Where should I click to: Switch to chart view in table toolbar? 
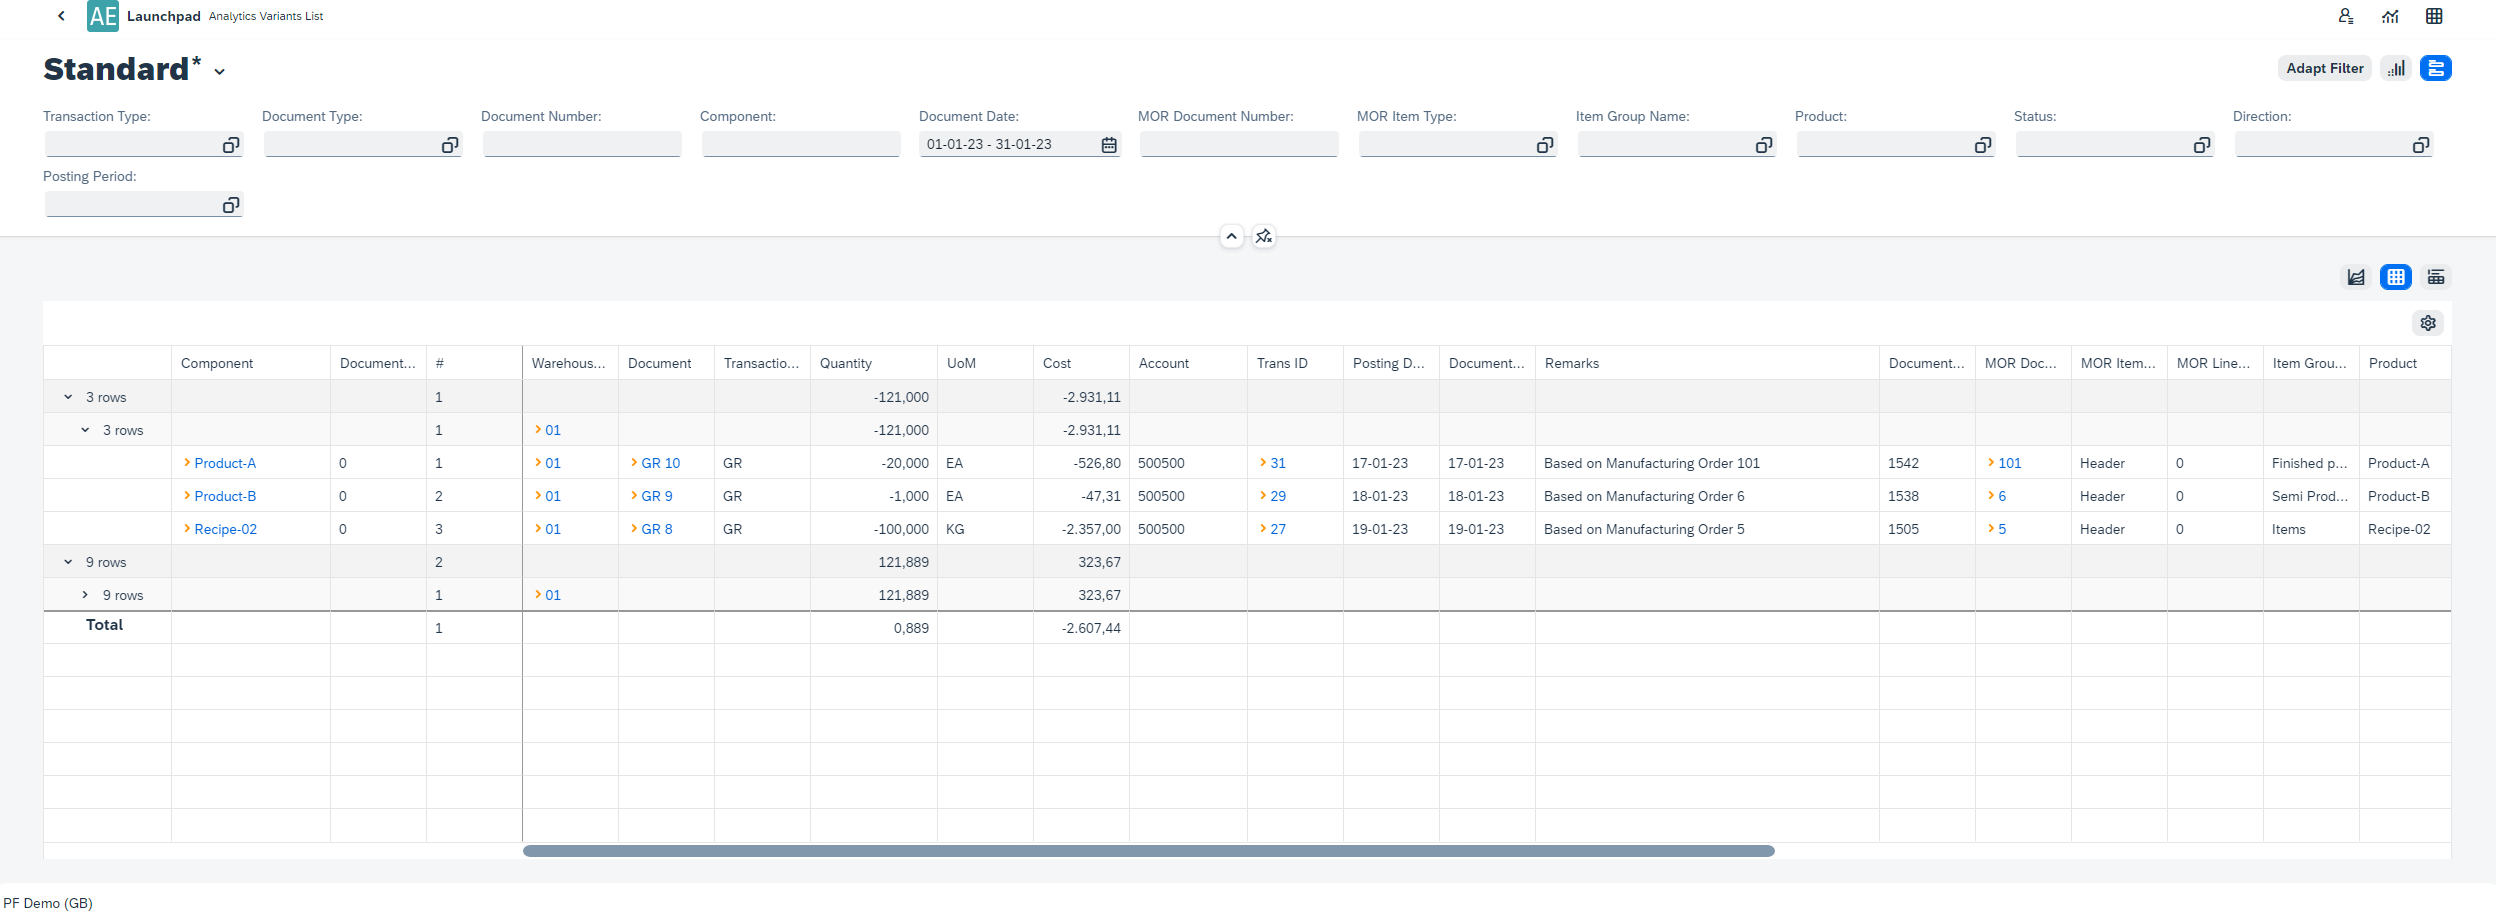pos(2356,277)
